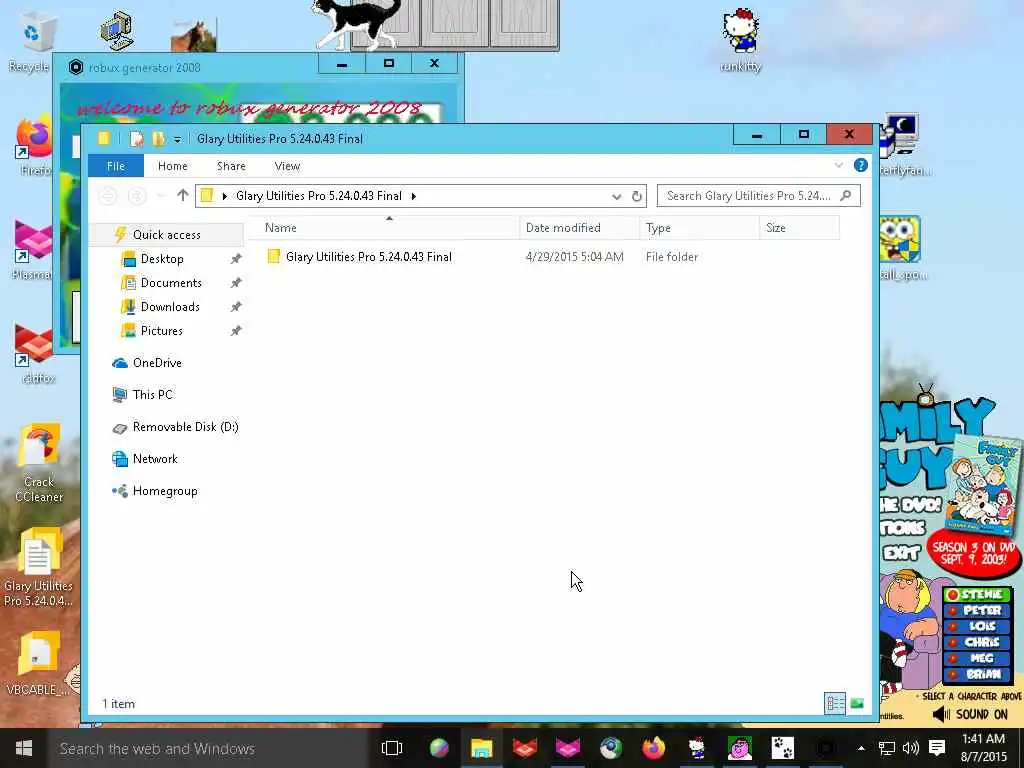
Task: Expand the ribbon with chevron
Action: (x=839, y=165)
